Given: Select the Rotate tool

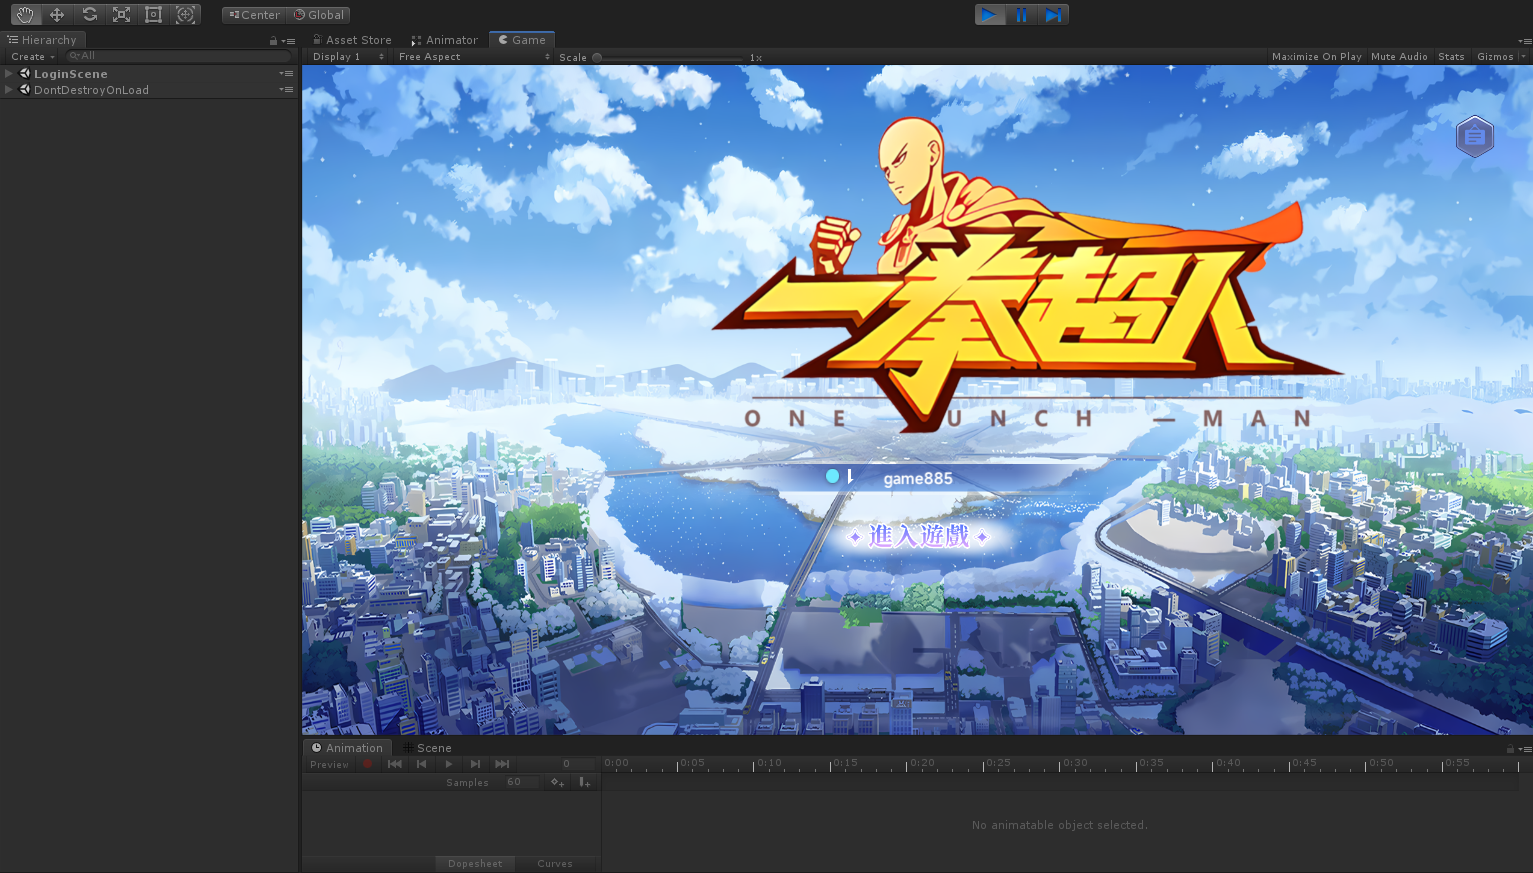Looking at the screenshot, I should (x=90, y=15).
